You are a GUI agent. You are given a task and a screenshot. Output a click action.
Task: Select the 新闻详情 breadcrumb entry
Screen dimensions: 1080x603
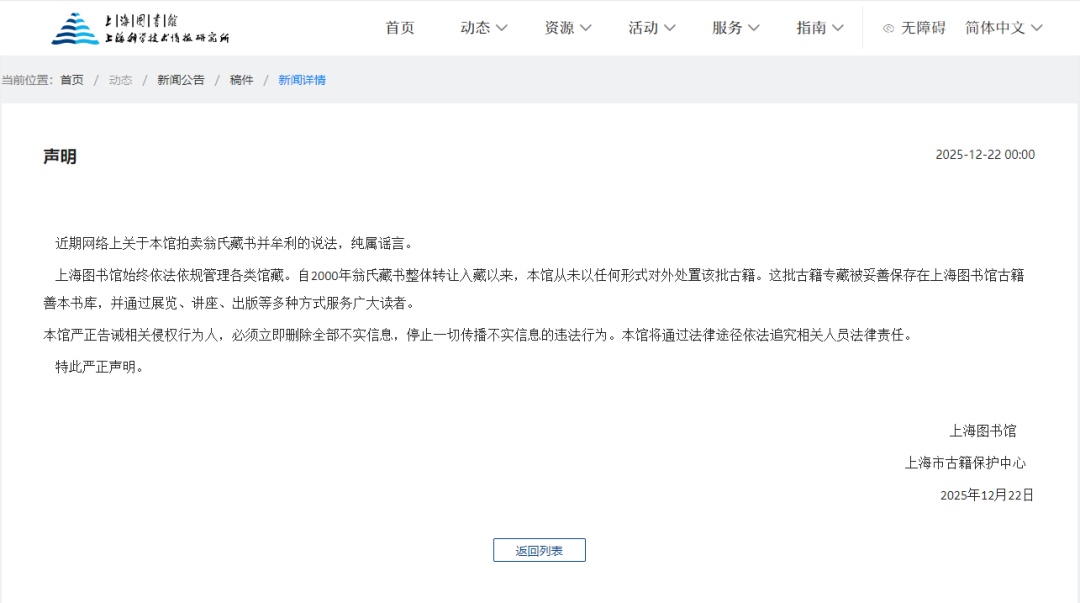[302, 80]
